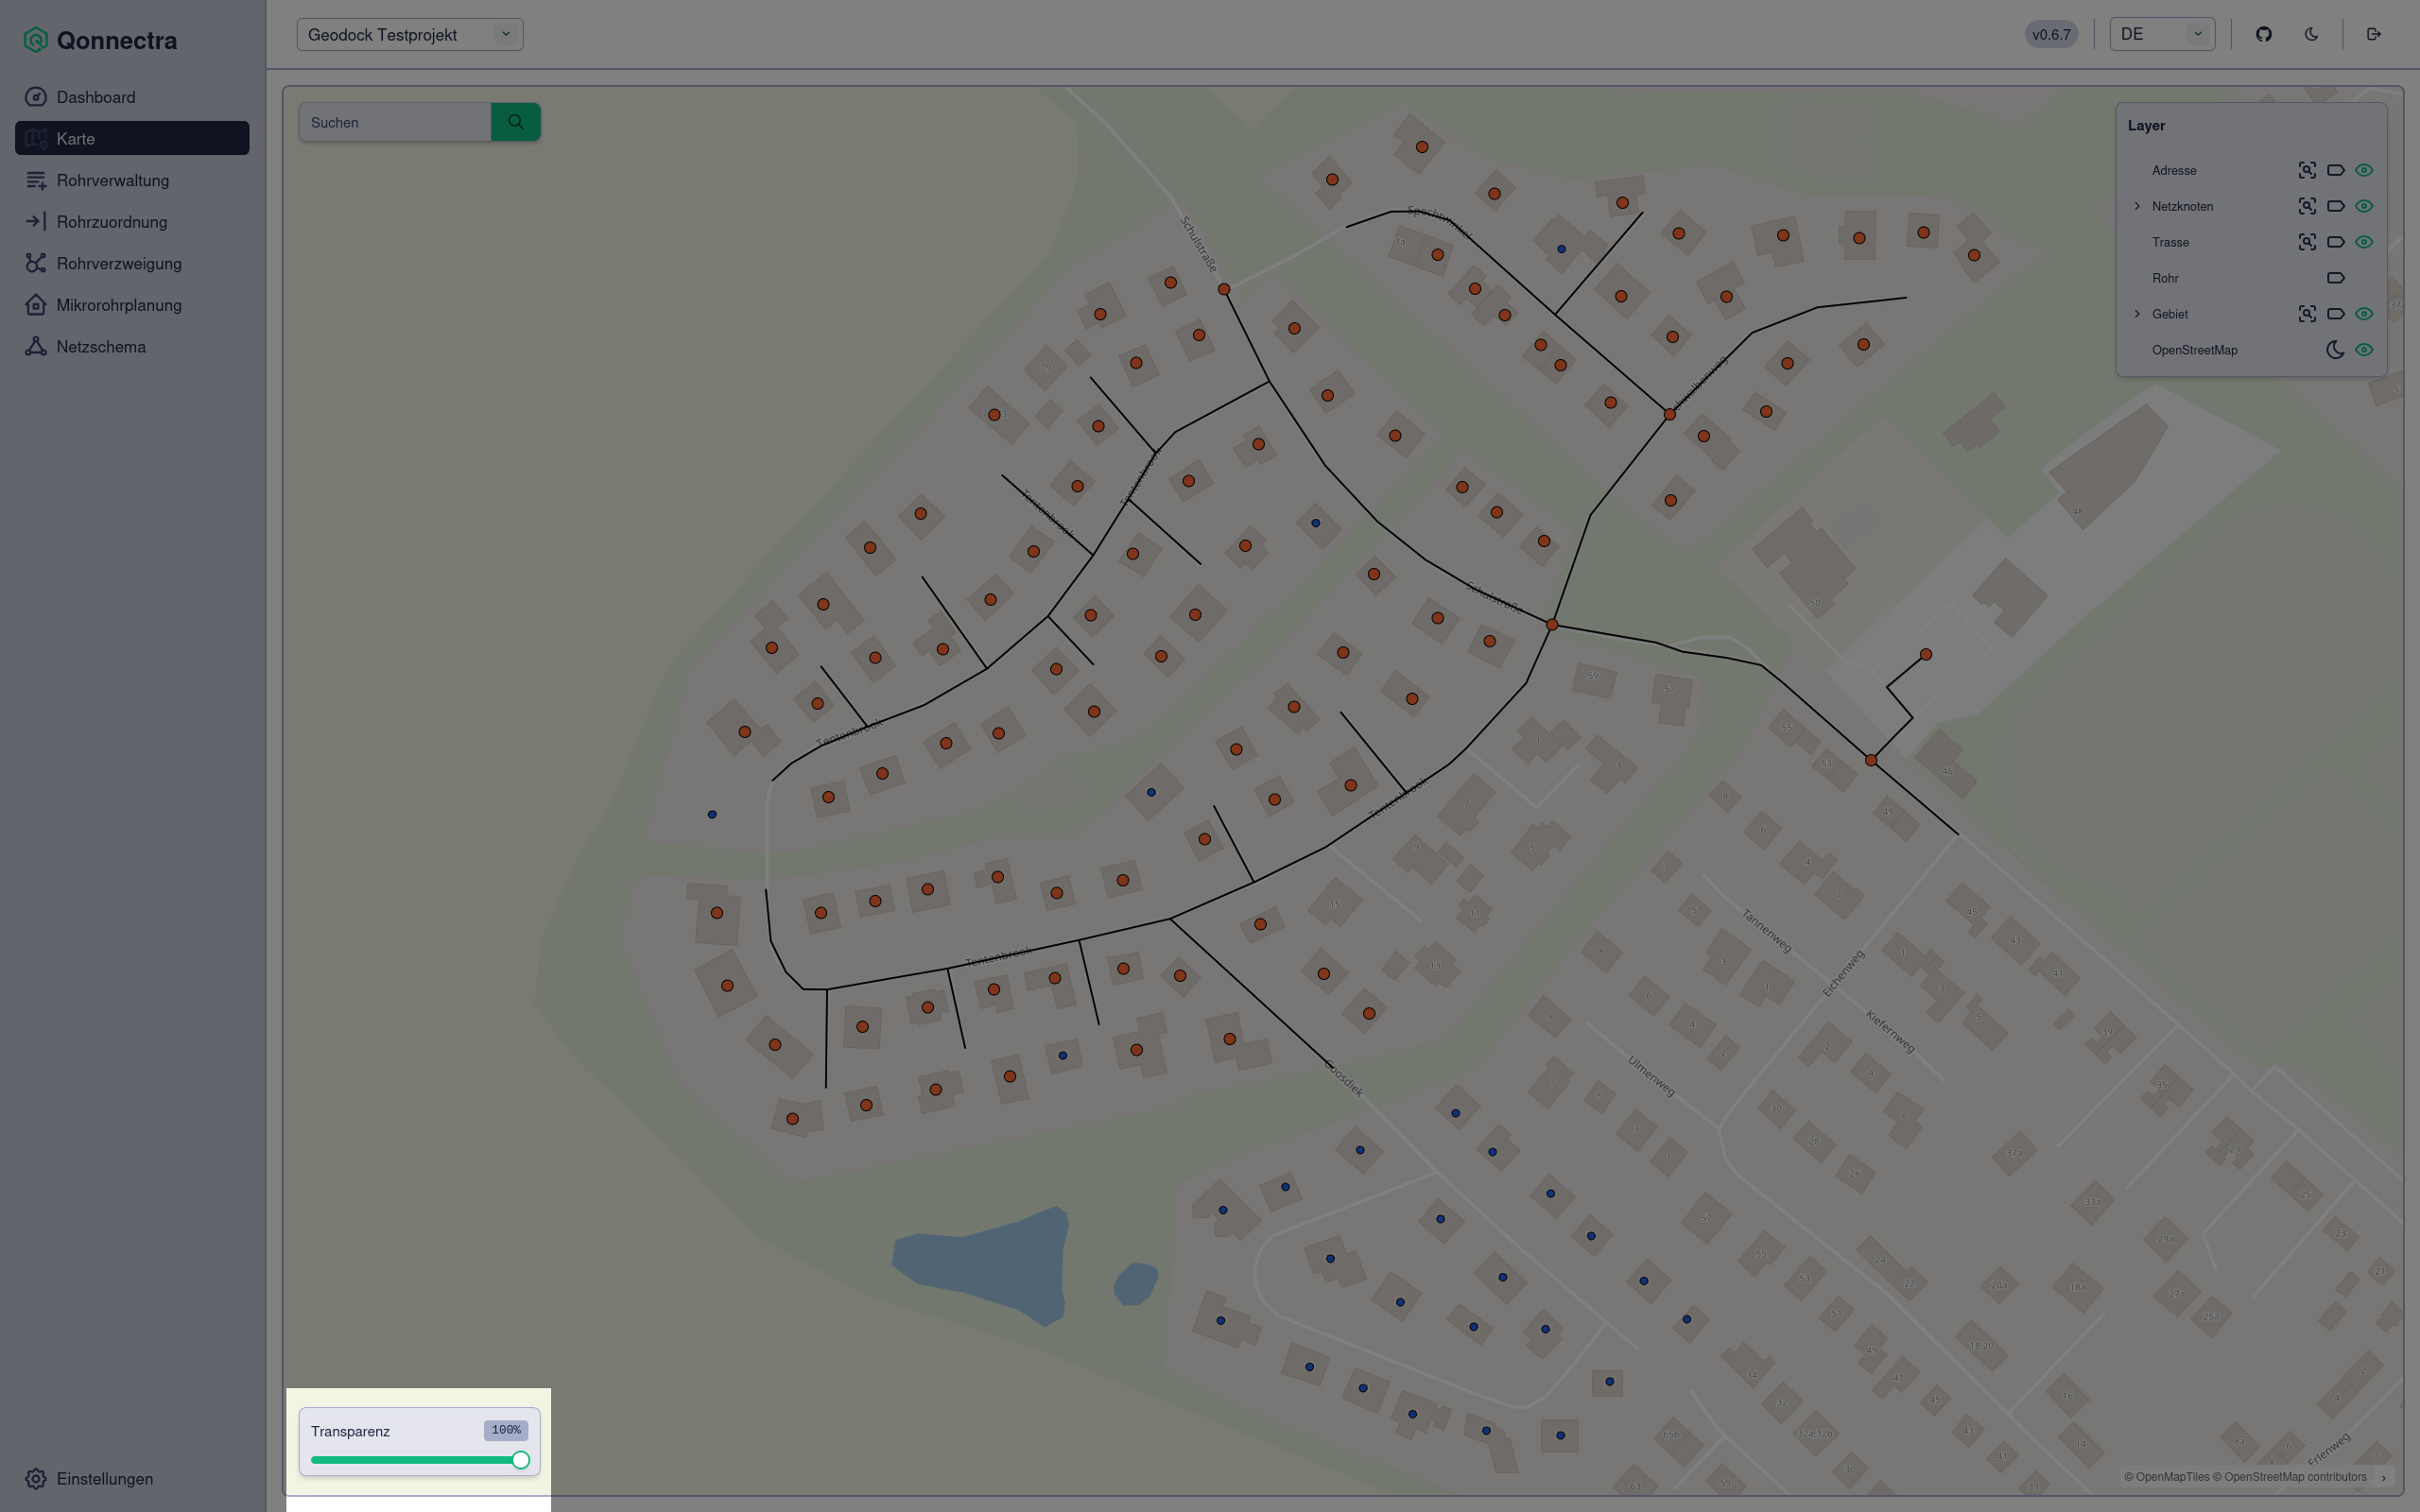Toggle labels for the Rohr layer
This screenshot has height=1512, width=2420.
[2335, 278]
